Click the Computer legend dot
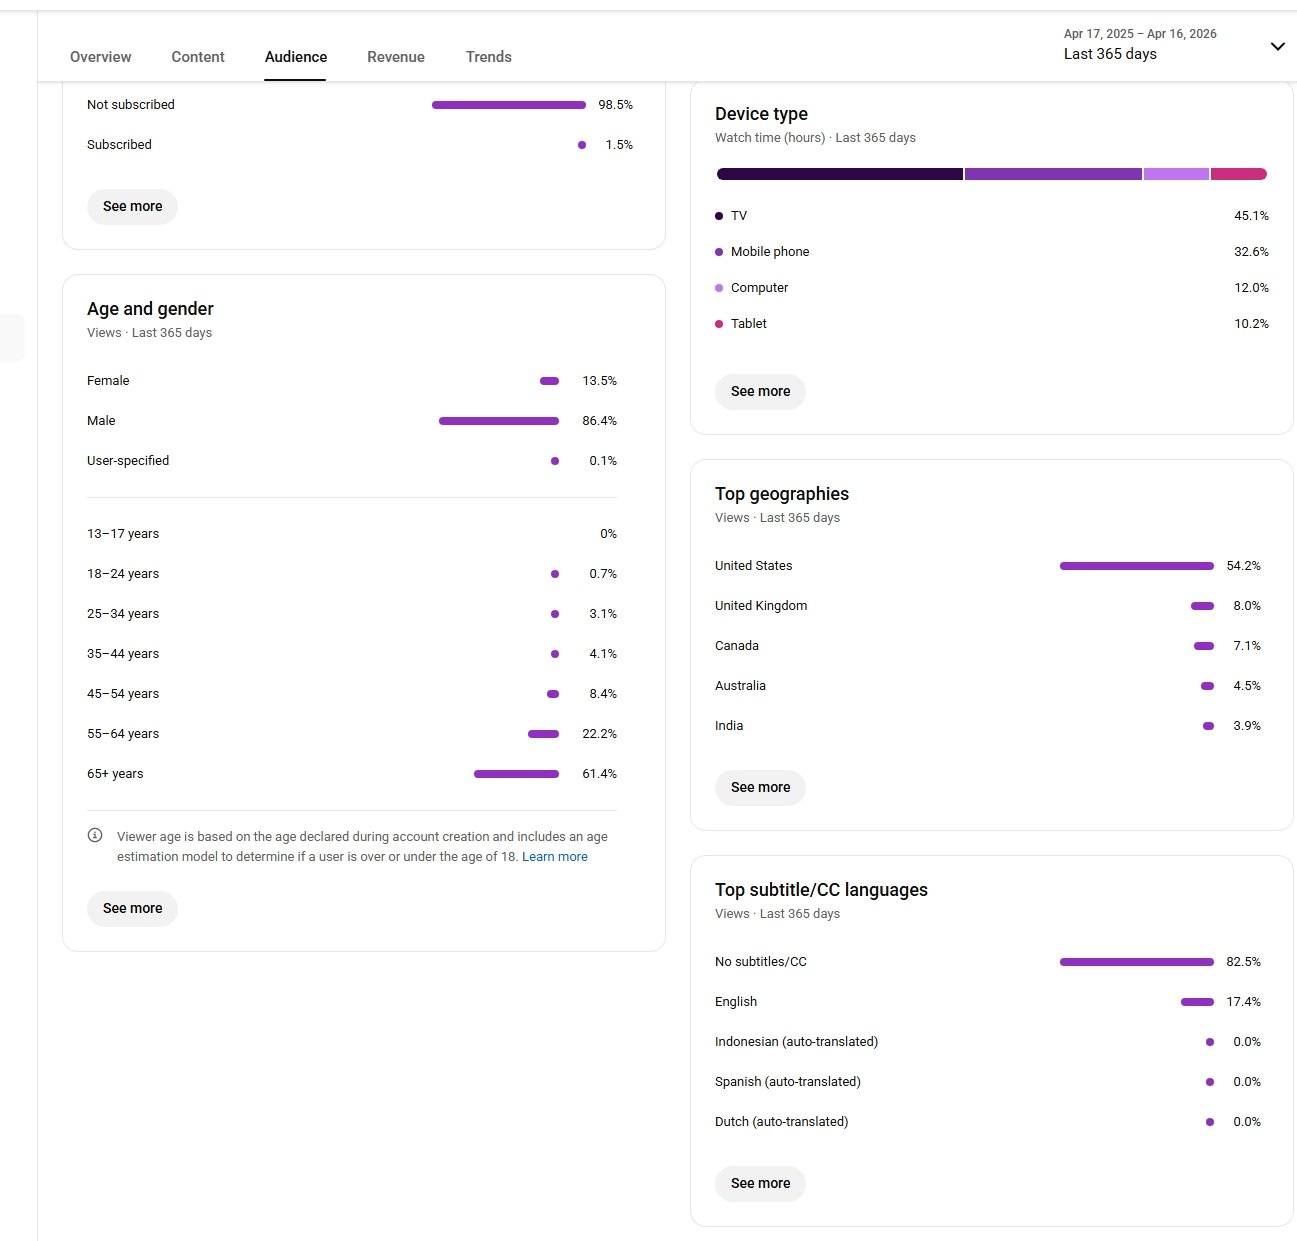This screenshot has width=1297, height=1241. (719, 288)
